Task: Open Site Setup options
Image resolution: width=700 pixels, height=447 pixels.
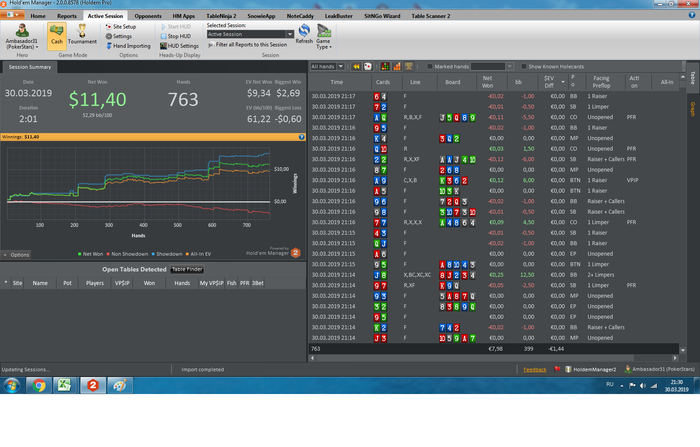Action: [x=124, y=26]
